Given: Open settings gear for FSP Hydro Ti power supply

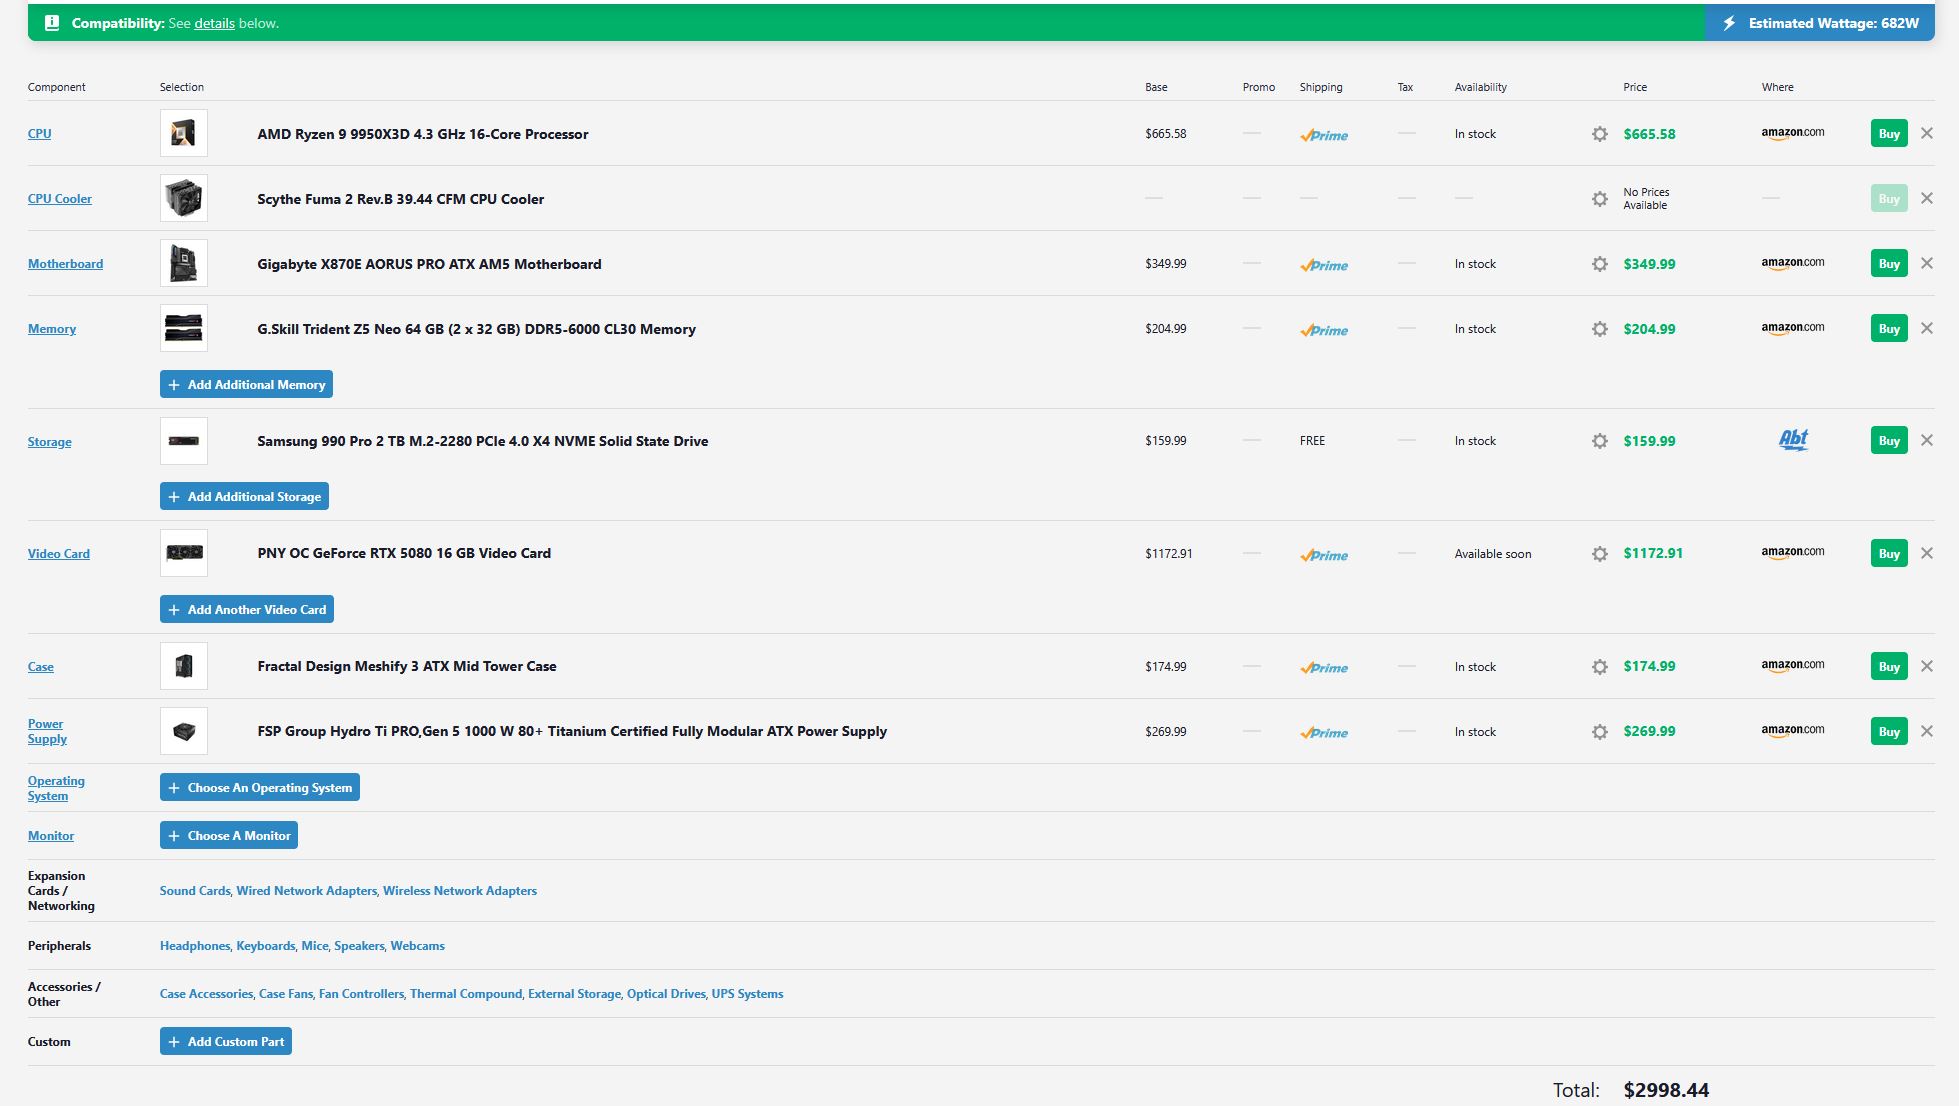Looking at the screenshot, I should [1600, 732].
